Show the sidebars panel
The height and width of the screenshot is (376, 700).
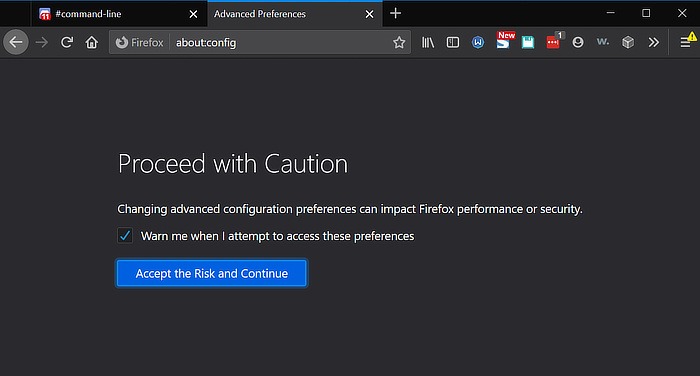[x=453, y=42]
